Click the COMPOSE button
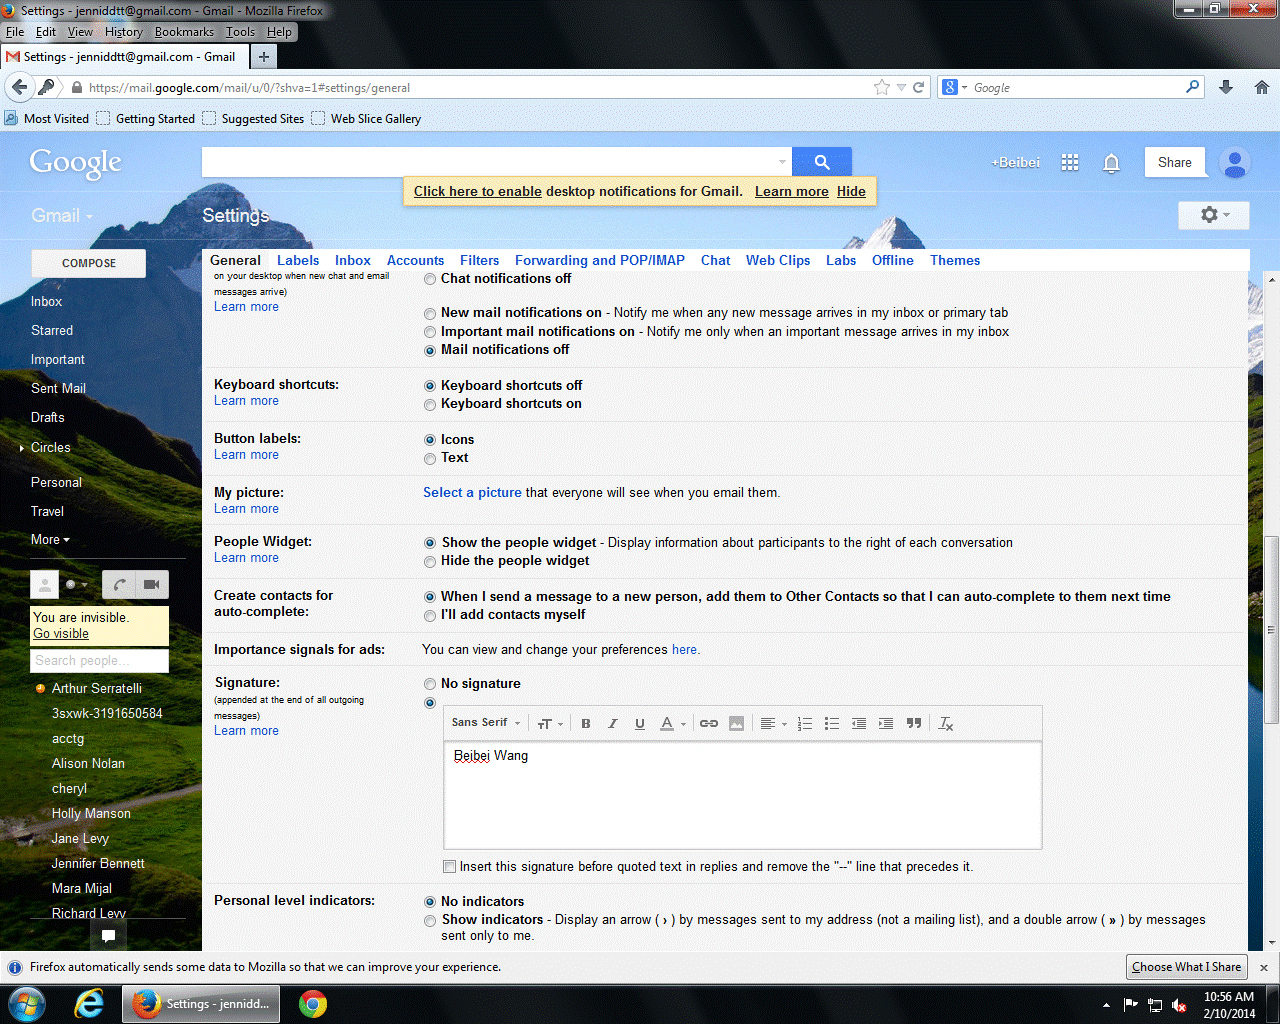Image resolution: width=1280 pixels, height=1024 pixels. [89, 263]
